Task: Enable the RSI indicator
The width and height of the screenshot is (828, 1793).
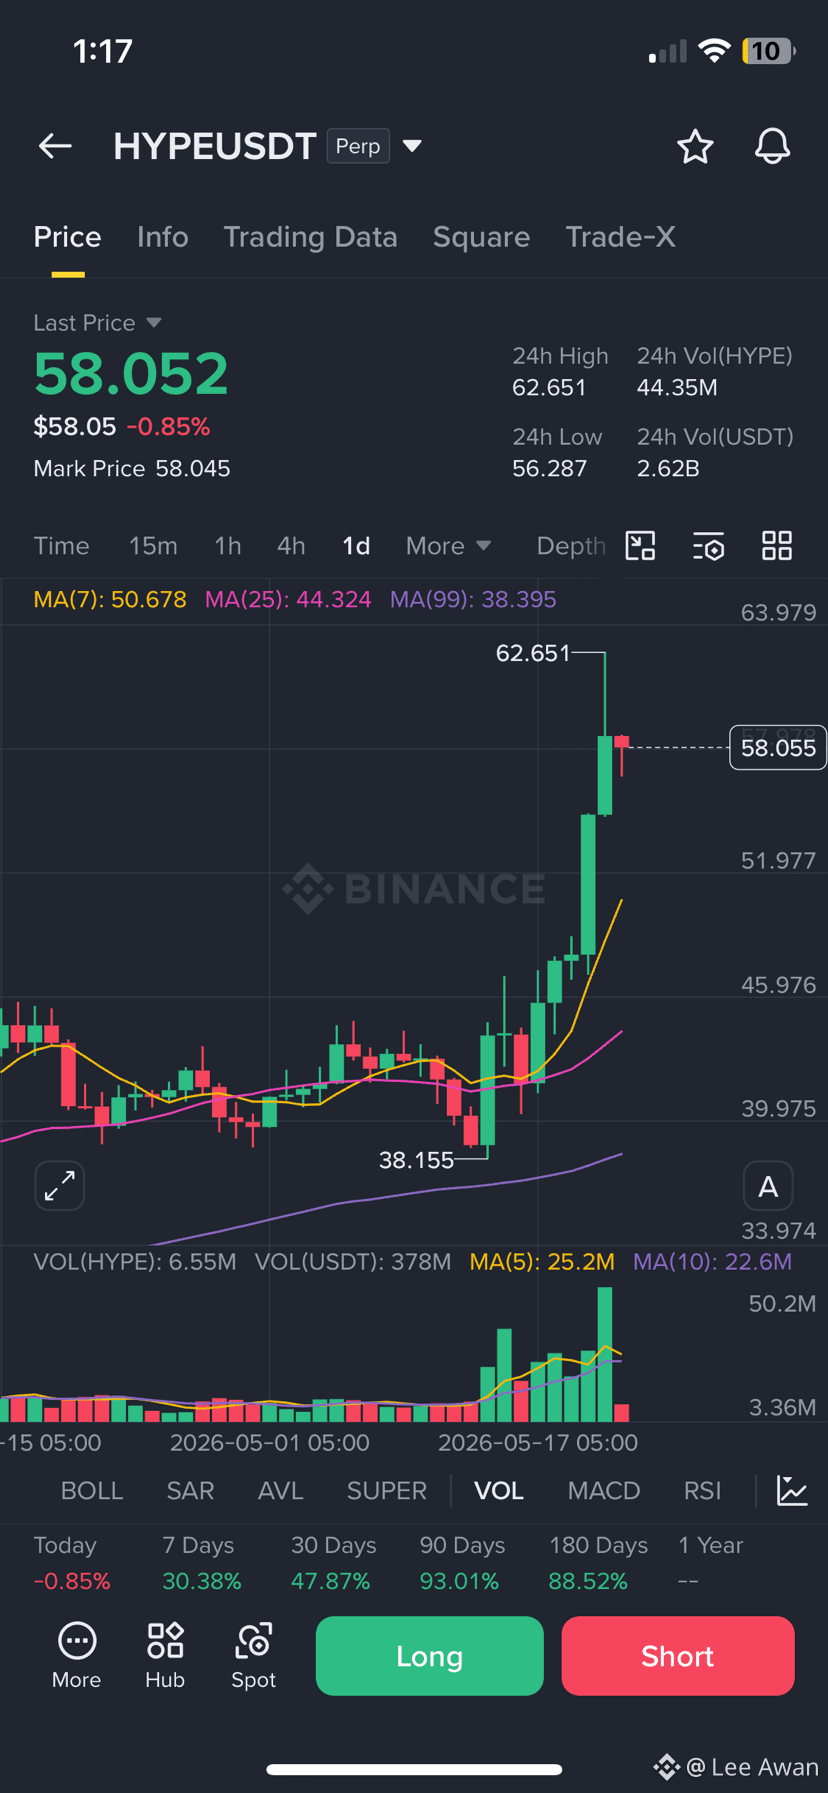Action: (x=702, y=1490)
